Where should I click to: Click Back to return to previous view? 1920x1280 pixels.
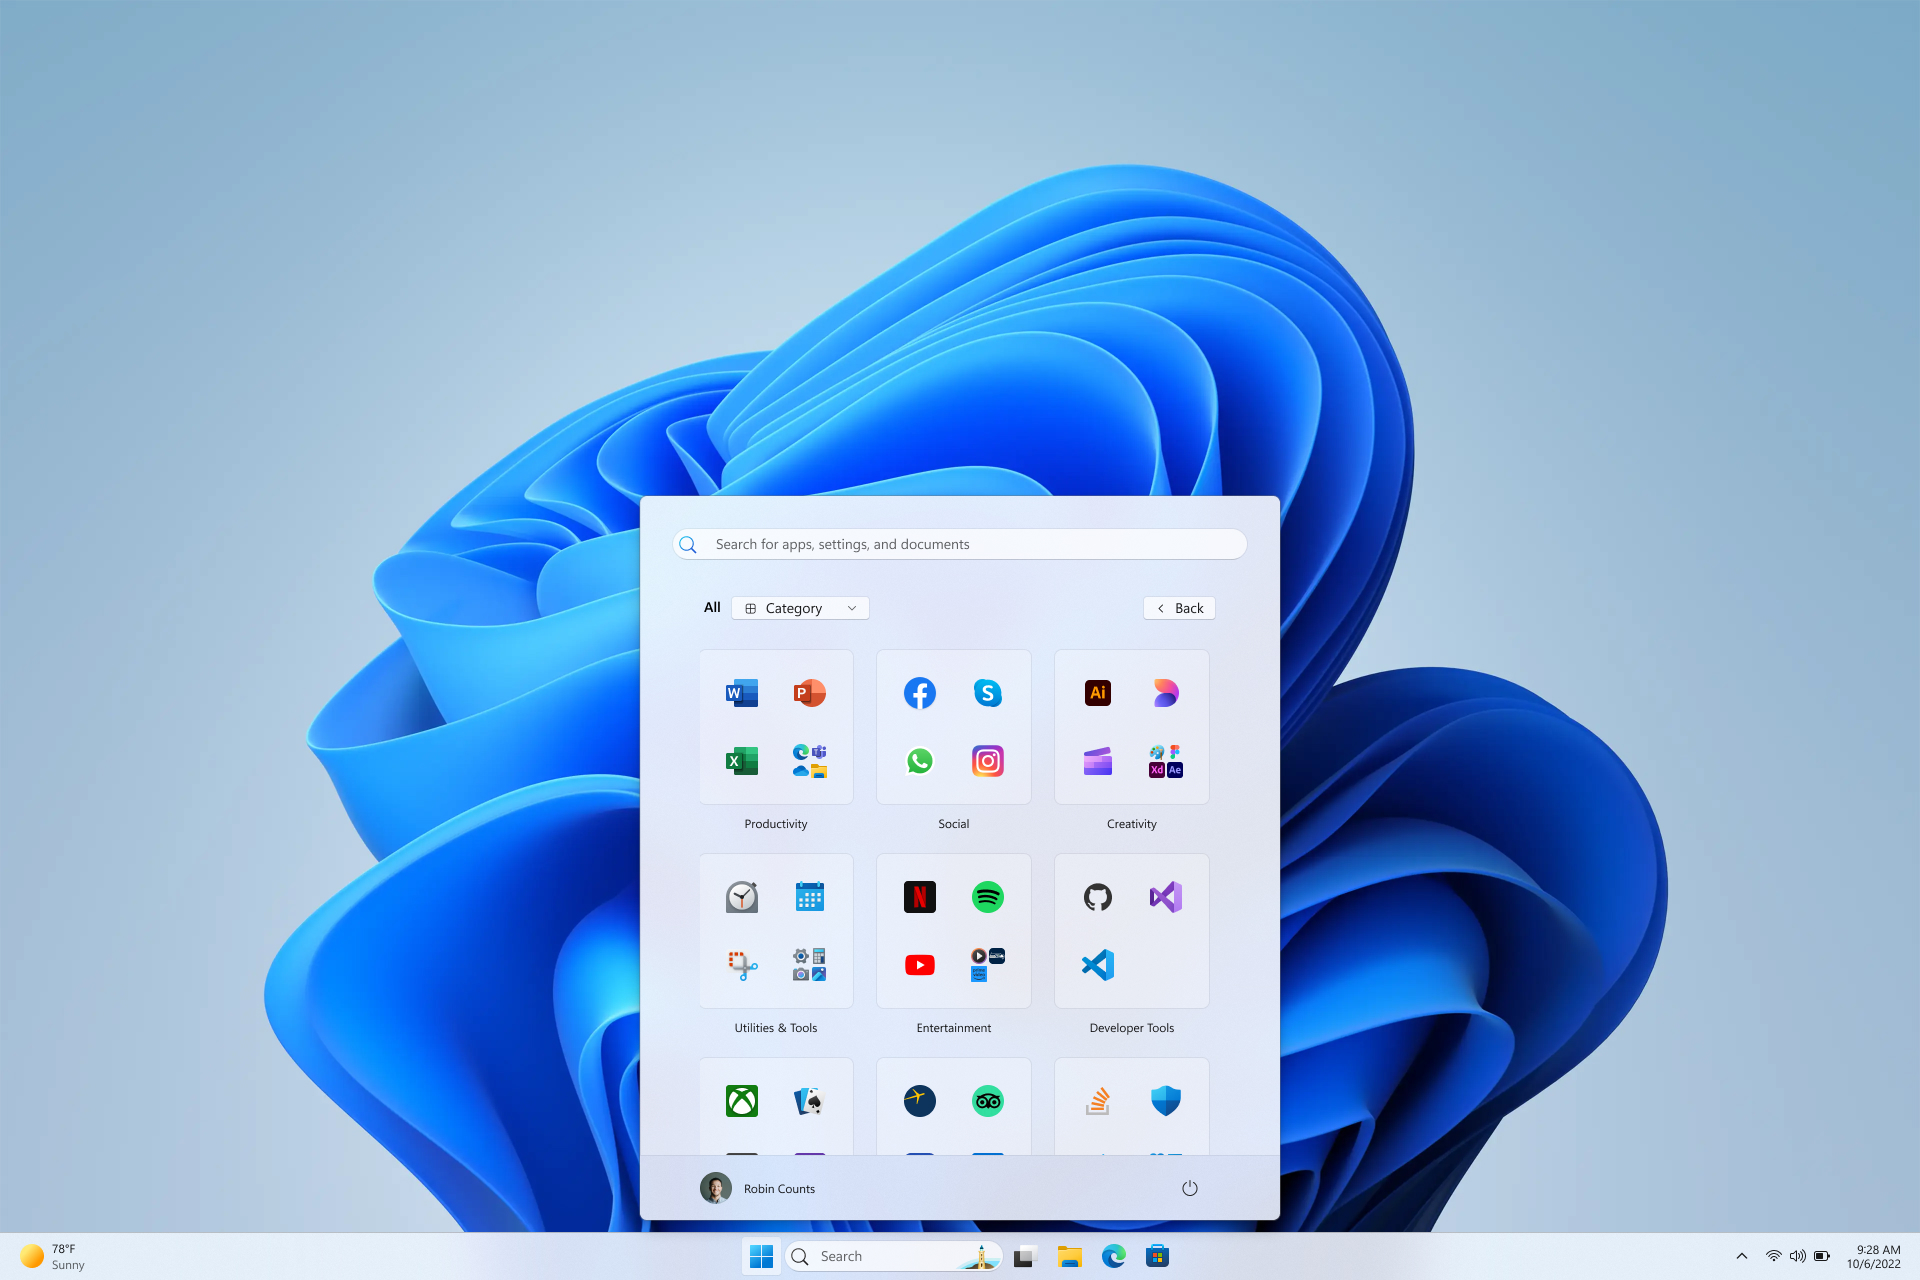1179,607
